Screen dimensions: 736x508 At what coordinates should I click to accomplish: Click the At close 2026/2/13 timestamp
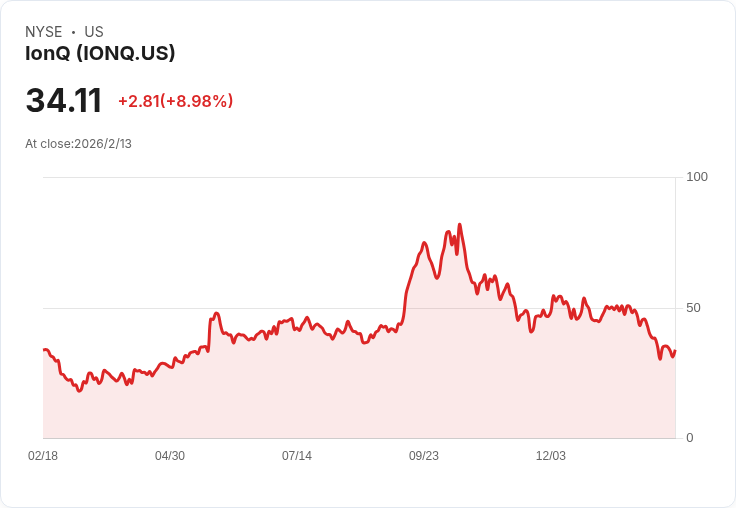point(78,144)
